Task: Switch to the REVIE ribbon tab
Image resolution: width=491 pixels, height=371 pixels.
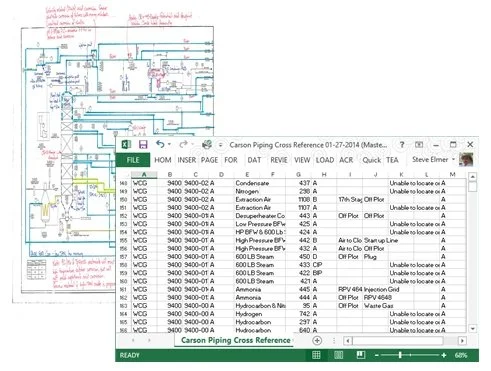Action: [279, 160]
